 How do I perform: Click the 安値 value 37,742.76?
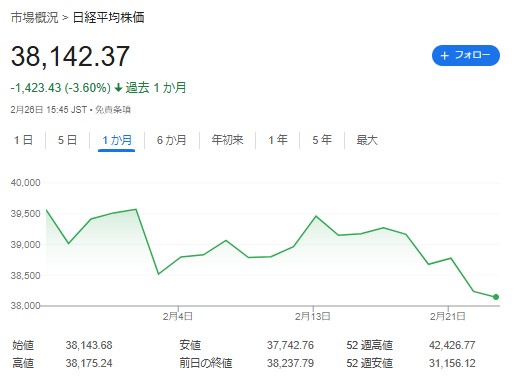[290, 345]
